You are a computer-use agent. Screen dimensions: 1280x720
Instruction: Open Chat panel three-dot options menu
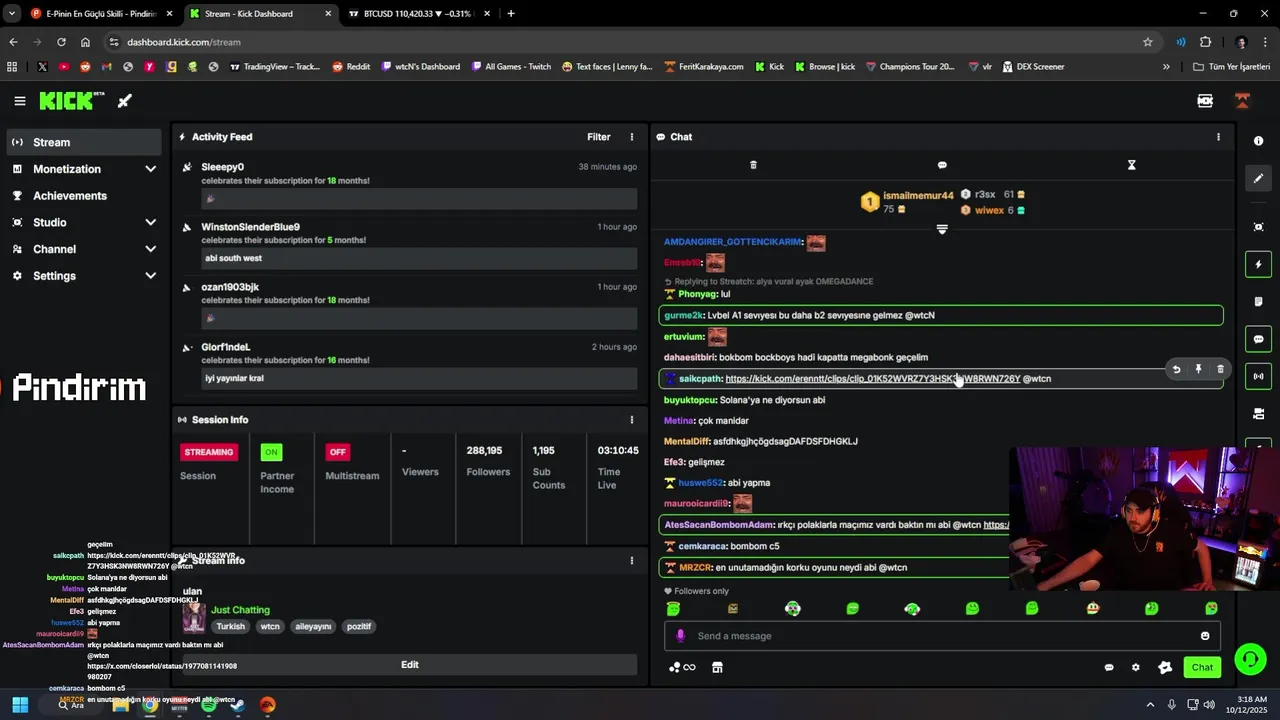click(1218, 137)
